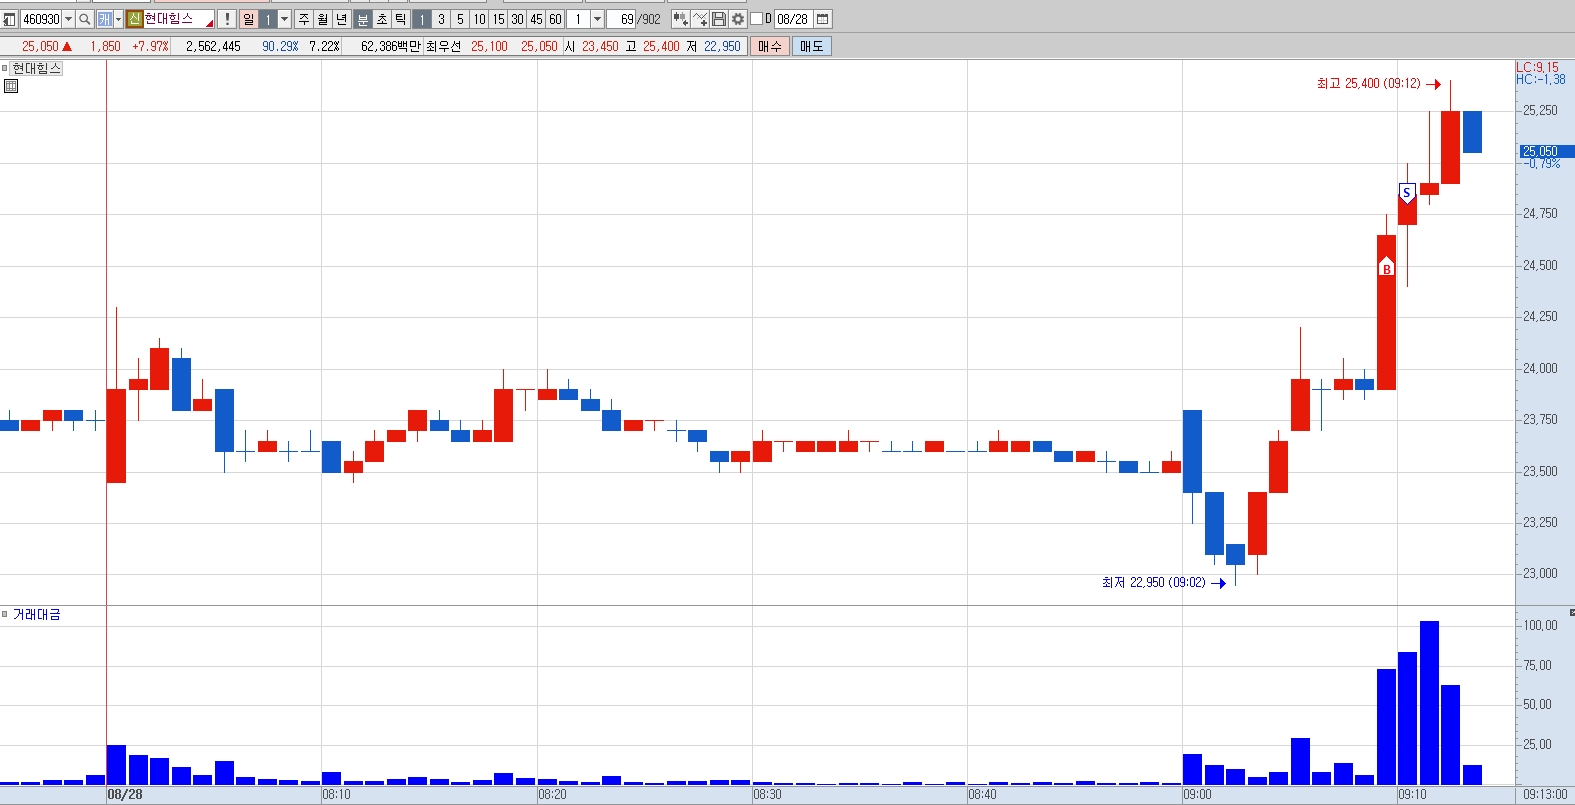Click the small grid icon under 현대힘스
This screenshot has width=1575, height=805.
pos(11,86)
